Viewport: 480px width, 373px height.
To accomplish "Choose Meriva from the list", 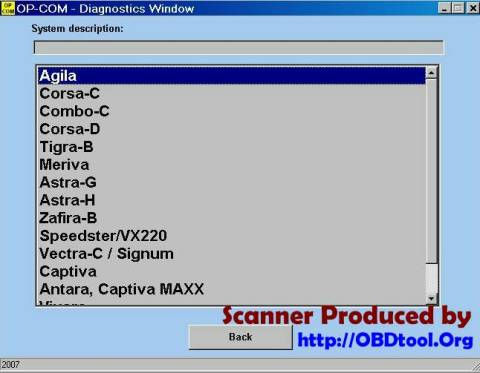I will coord(232,165).
